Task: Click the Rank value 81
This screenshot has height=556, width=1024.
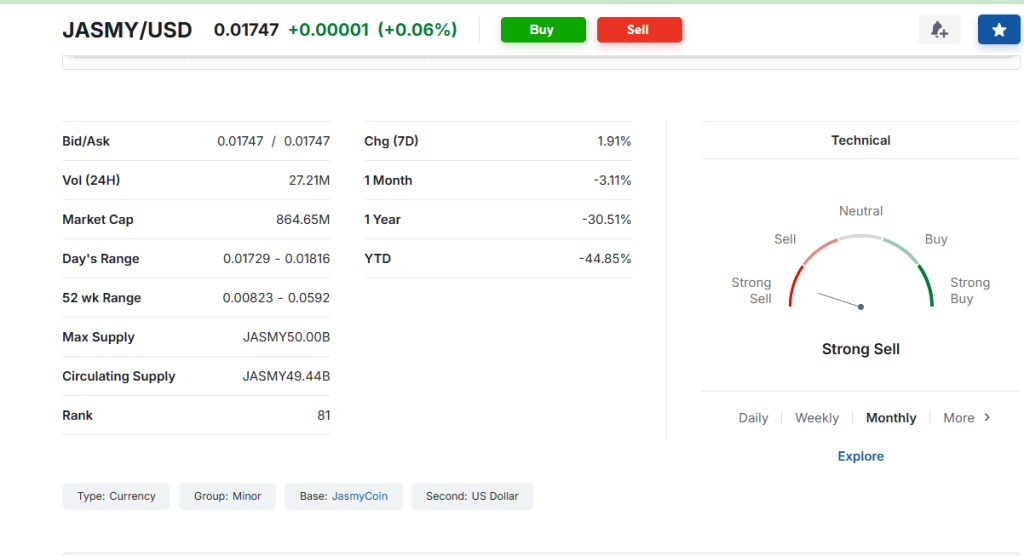Action: (x=323, y=416)
